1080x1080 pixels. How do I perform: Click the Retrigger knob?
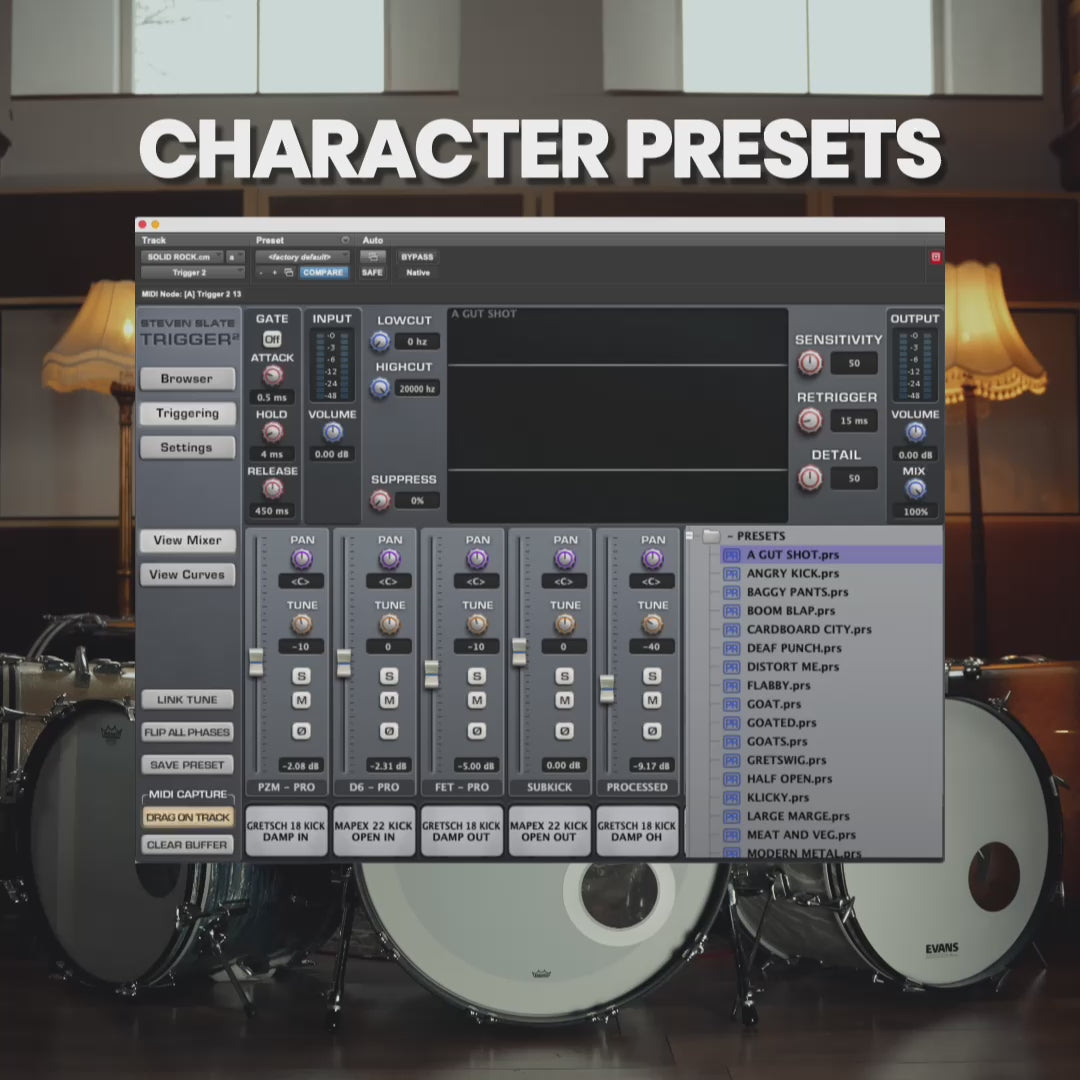pyautogui.click(x=810, y=420)
